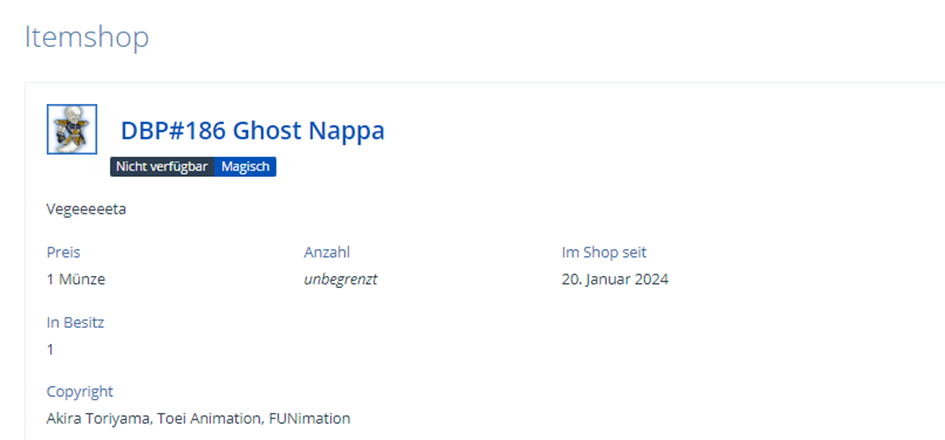Screen dimensions: 945x440
Task: Click the 'In Besitz' label
Action: pyautogui.click(x=75, y=322)
